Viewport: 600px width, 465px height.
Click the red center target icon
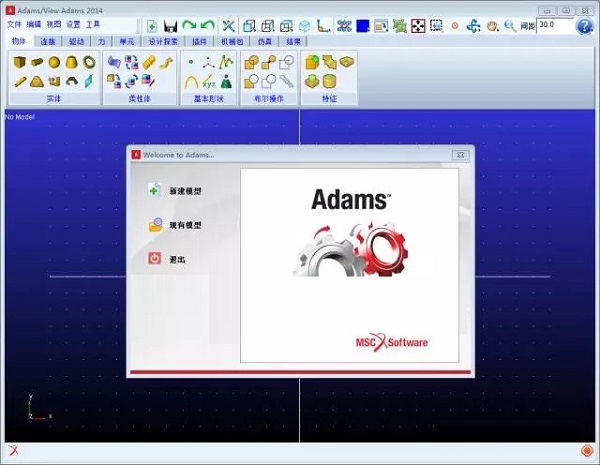(x=455, y=26)
